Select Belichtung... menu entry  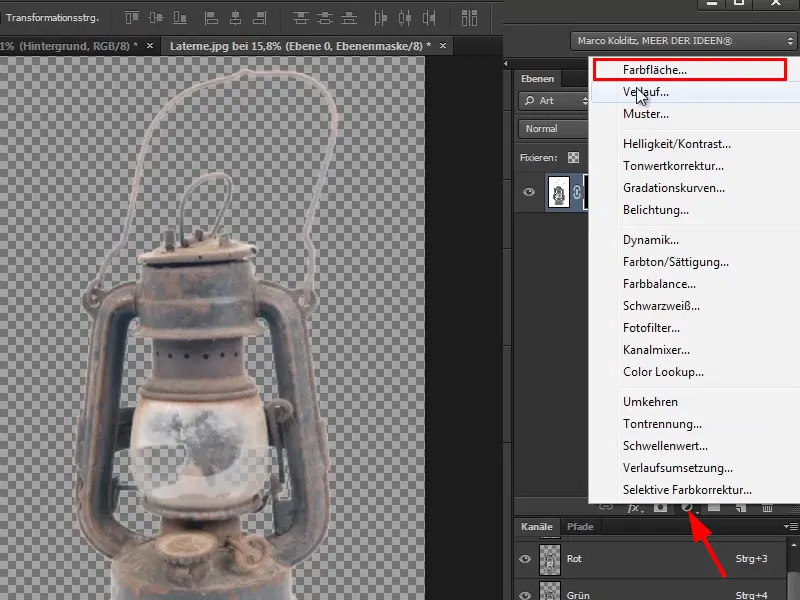(x=695, y=210)
